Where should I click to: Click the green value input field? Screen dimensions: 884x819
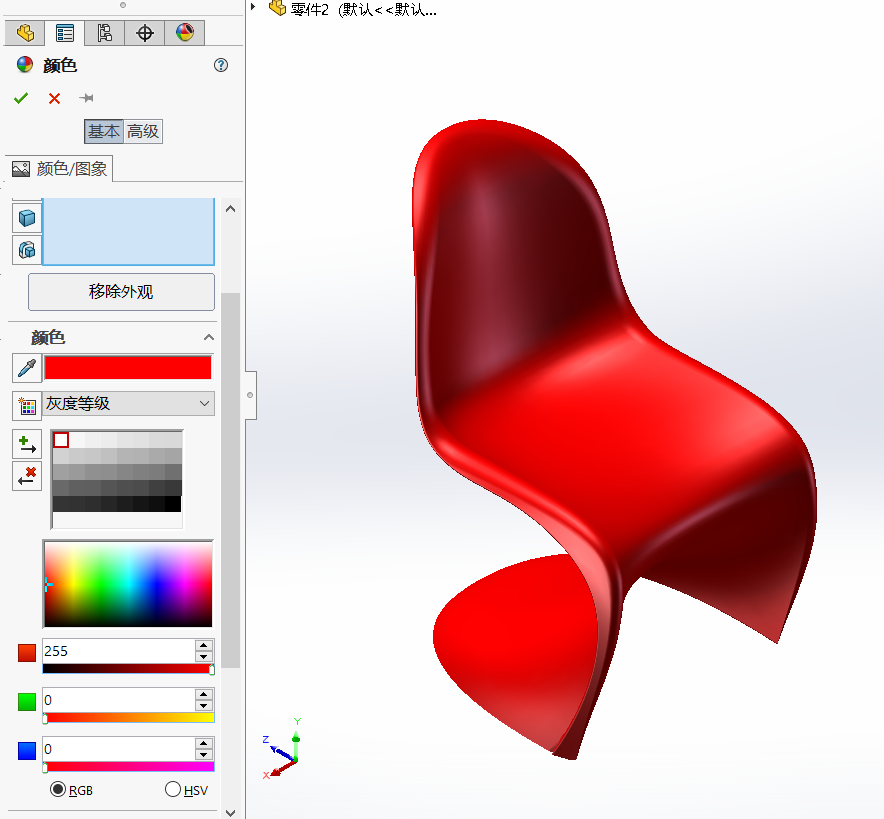tap(119, 700)
